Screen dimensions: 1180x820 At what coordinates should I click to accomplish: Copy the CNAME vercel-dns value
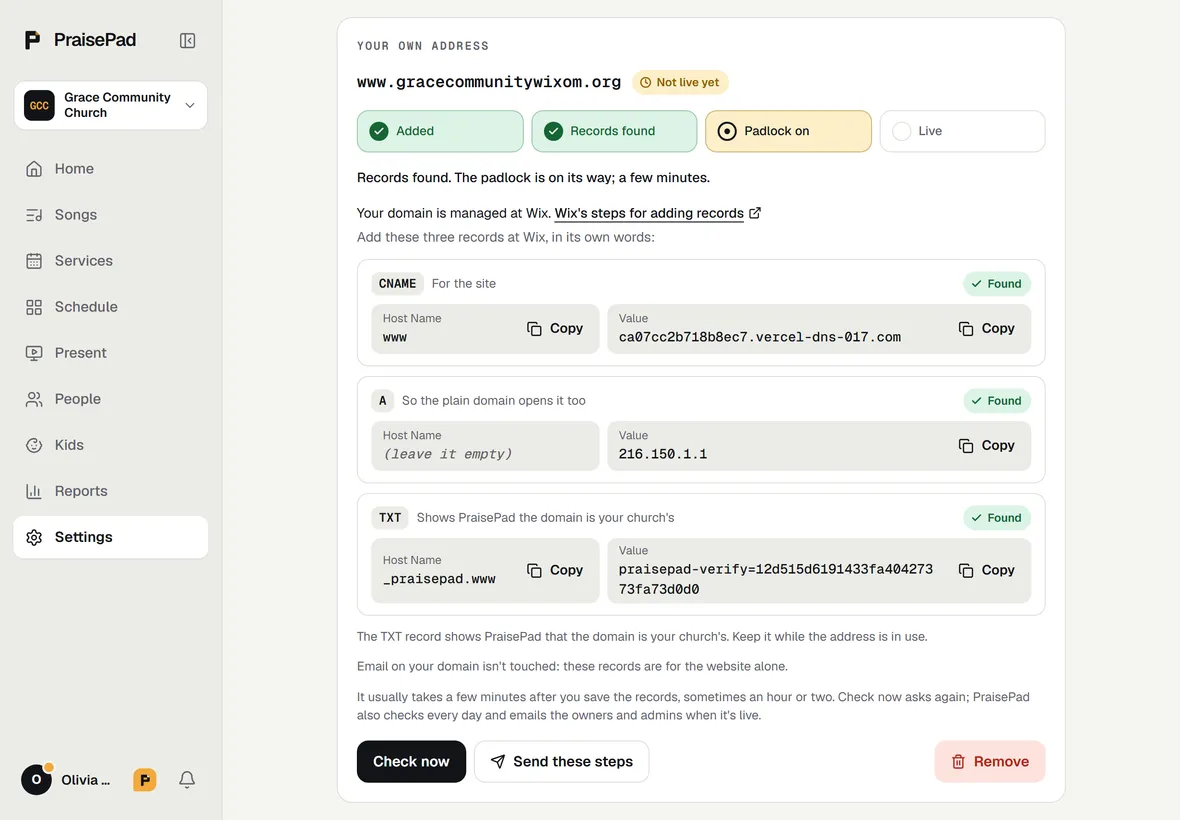(987, 328)
